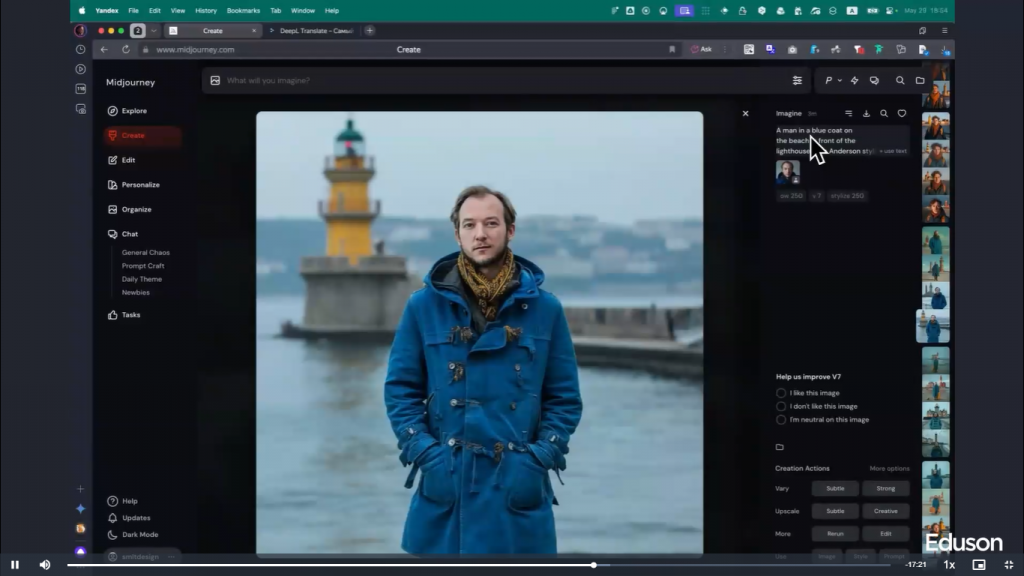The width and height of the screenshot is (1024, 576).
Task: Reload the page with refresh icon
Action: click(x=125, y=50)
